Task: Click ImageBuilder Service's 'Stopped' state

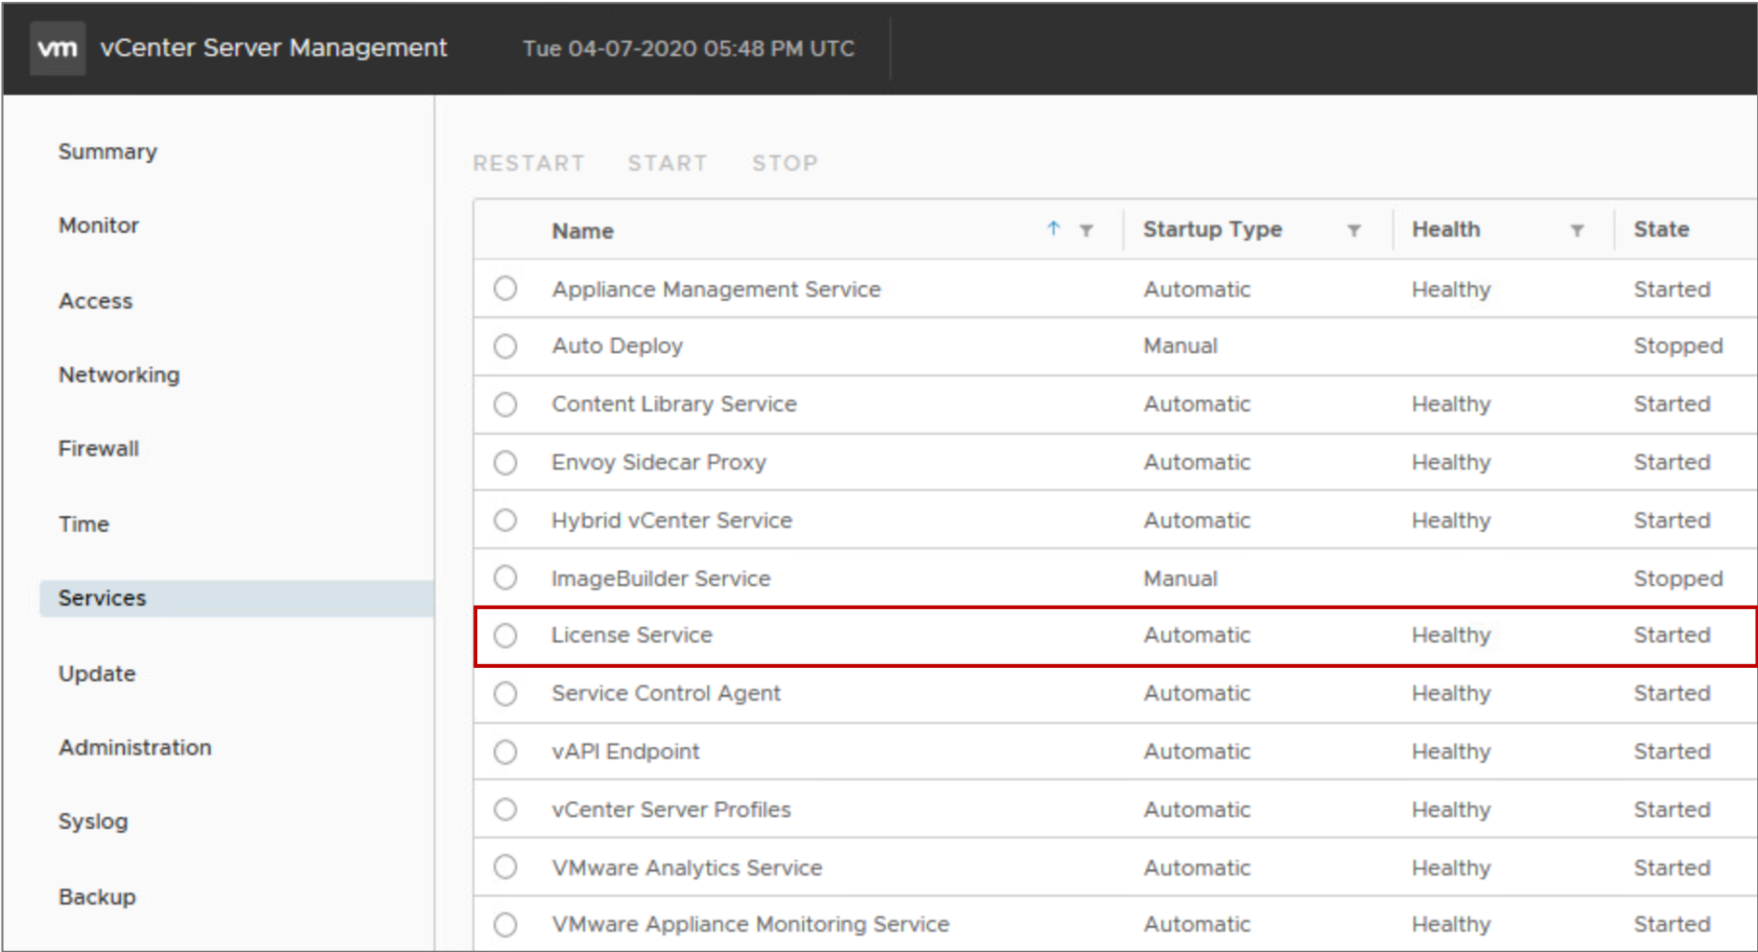Action: (x=1678, y=578)
